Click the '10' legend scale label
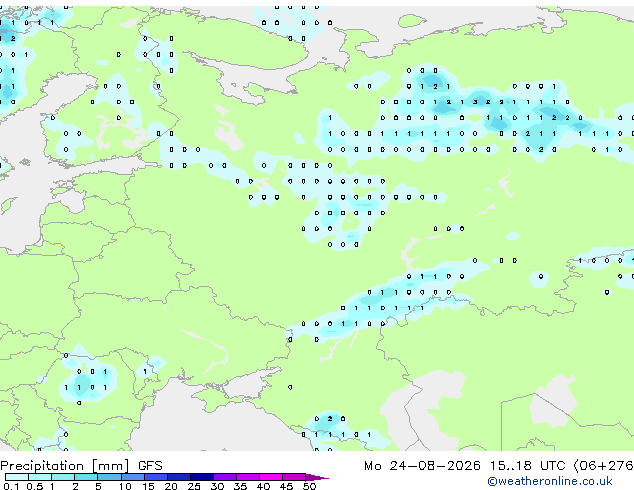634x490 pixels. (125, 486)
